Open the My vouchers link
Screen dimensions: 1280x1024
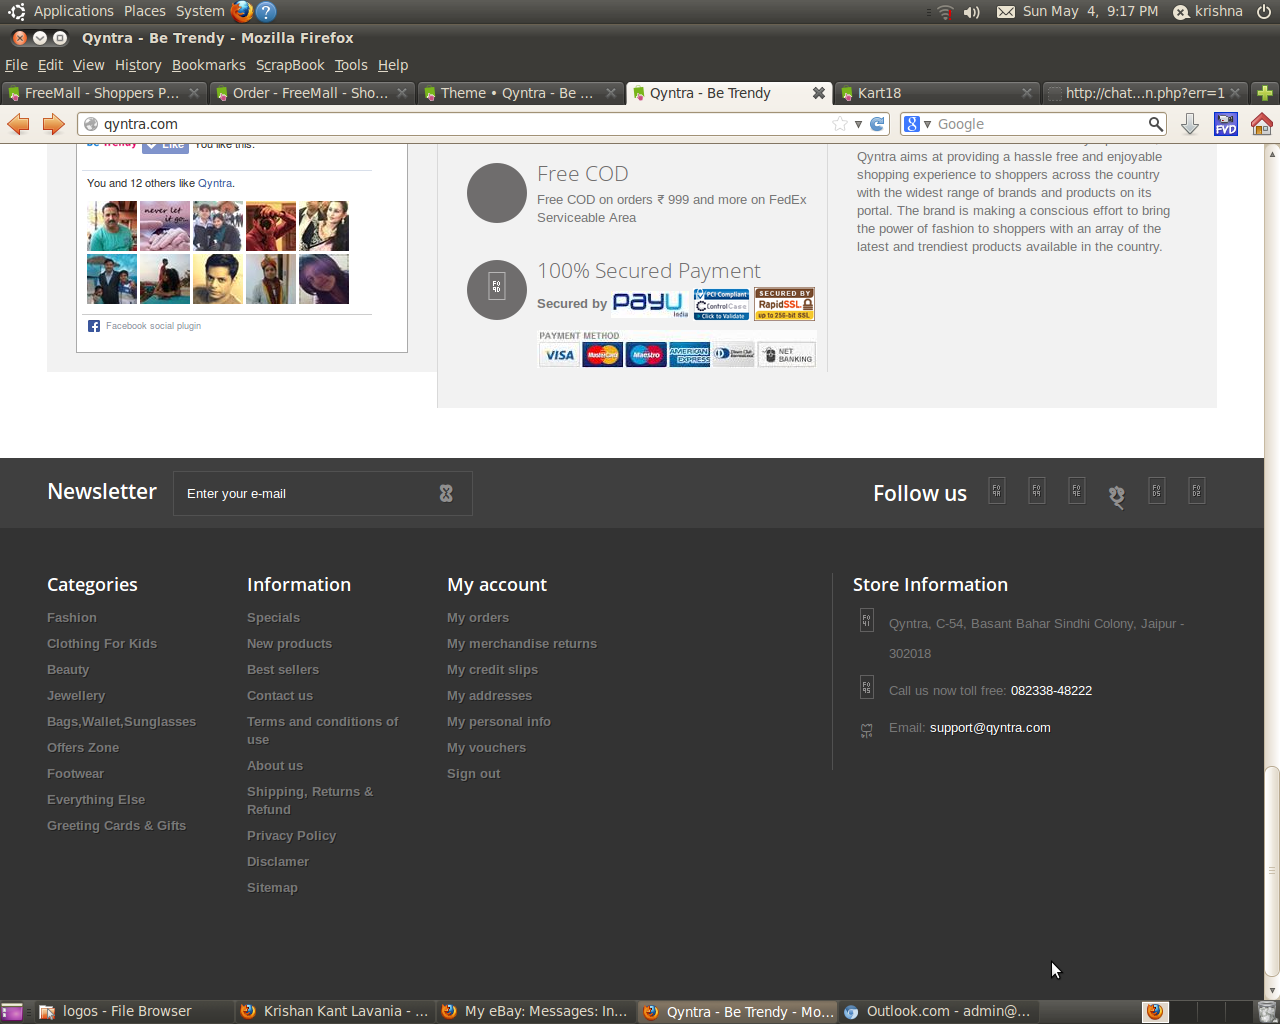pyautogui.click(x=486, y=748)
